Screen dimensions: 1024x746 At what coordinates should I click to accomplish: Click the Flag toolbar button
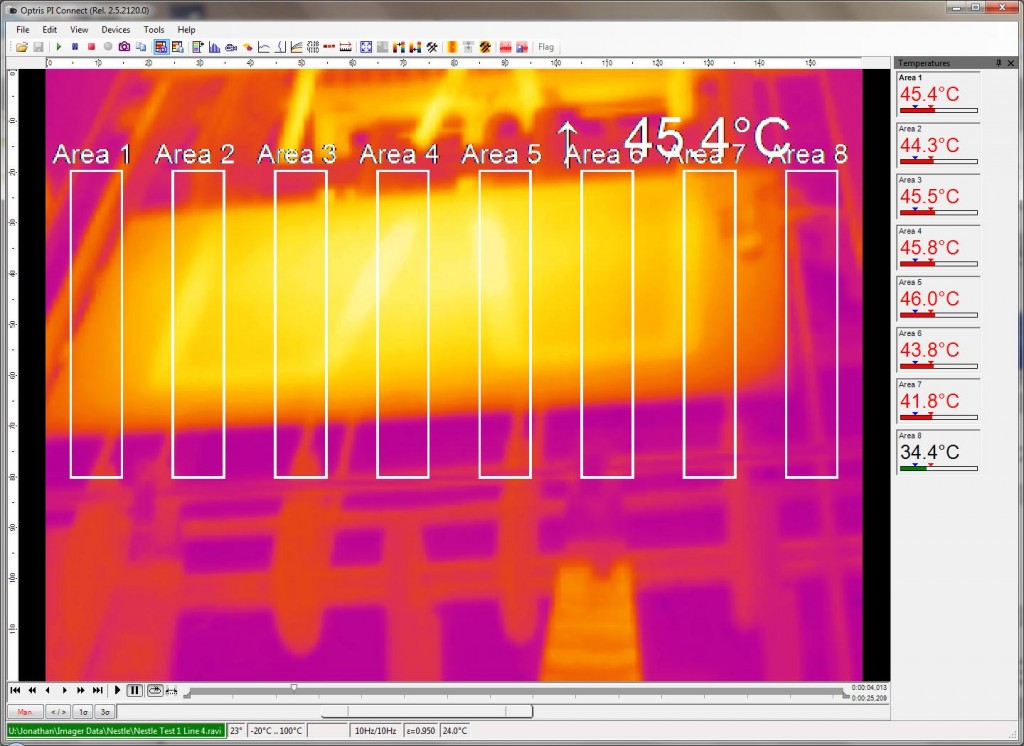click(x=546, y=47)
